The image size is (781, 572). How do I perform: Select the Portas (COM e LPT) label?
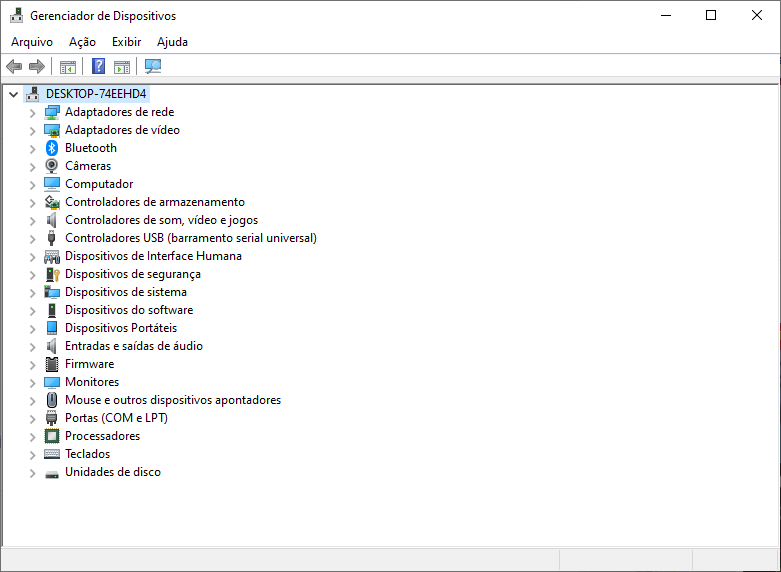click(x=117, y=418)
